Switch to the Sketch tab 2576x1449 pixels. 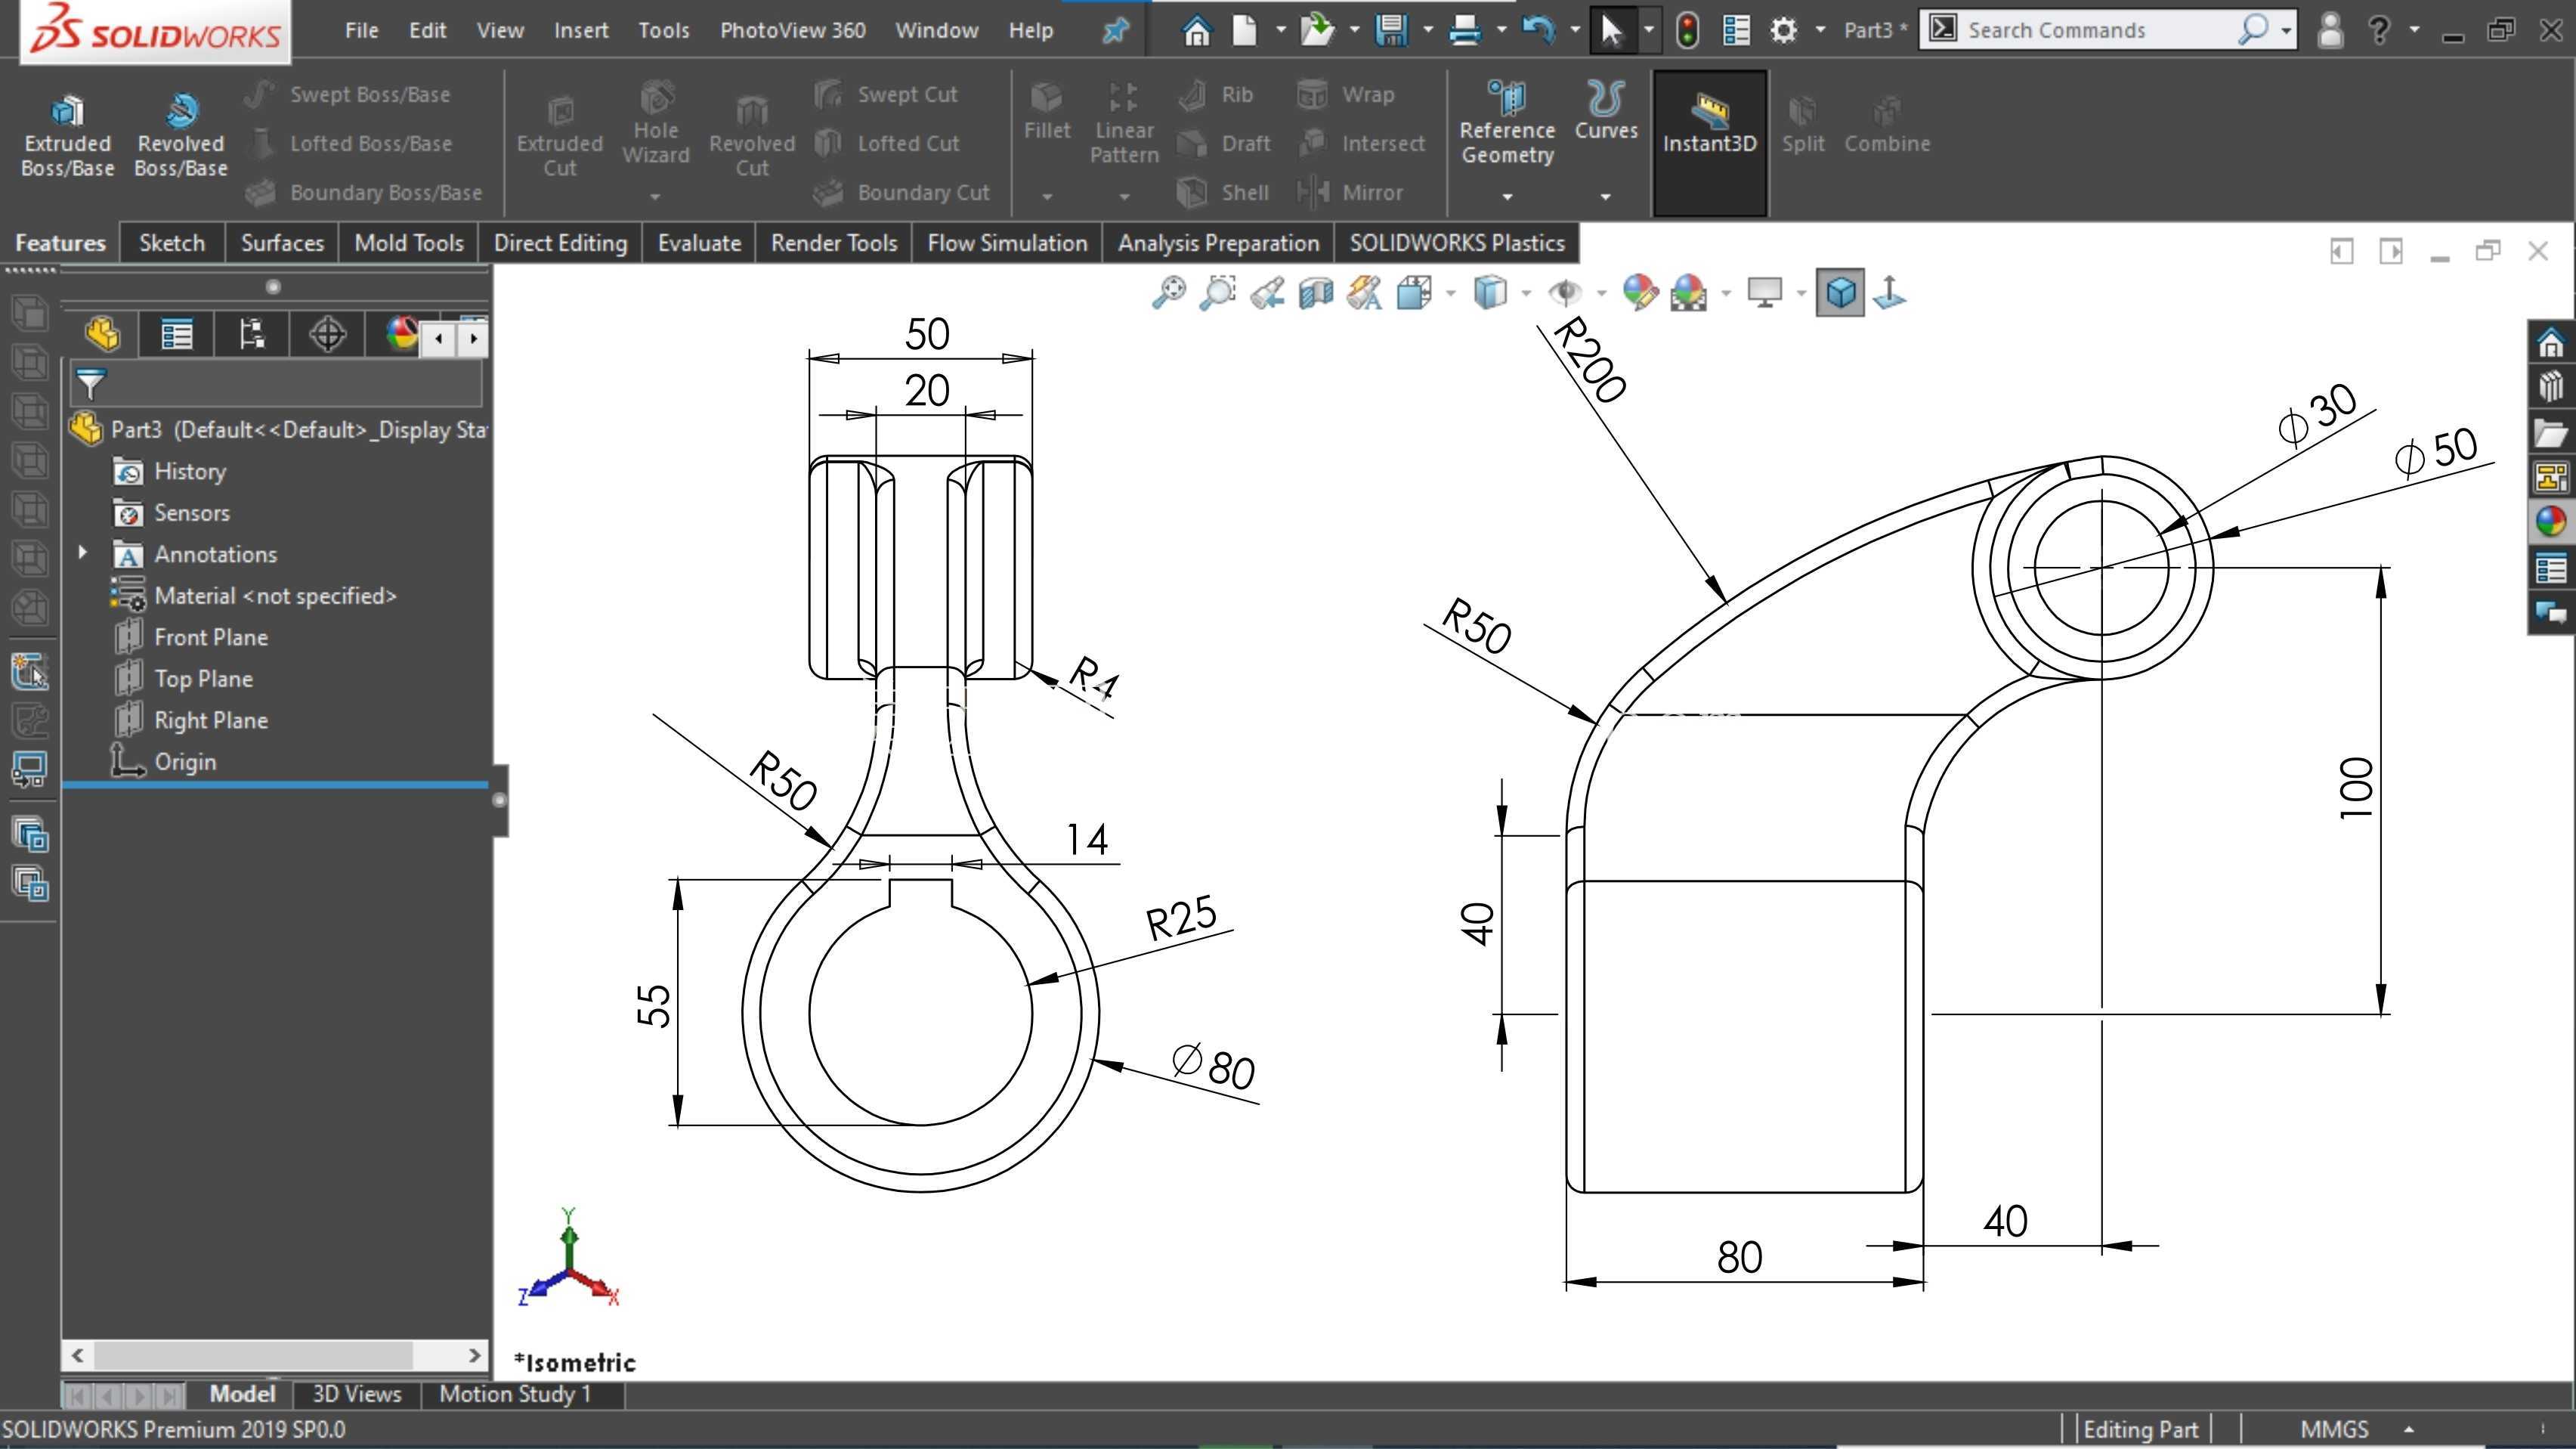pos(172,243)
